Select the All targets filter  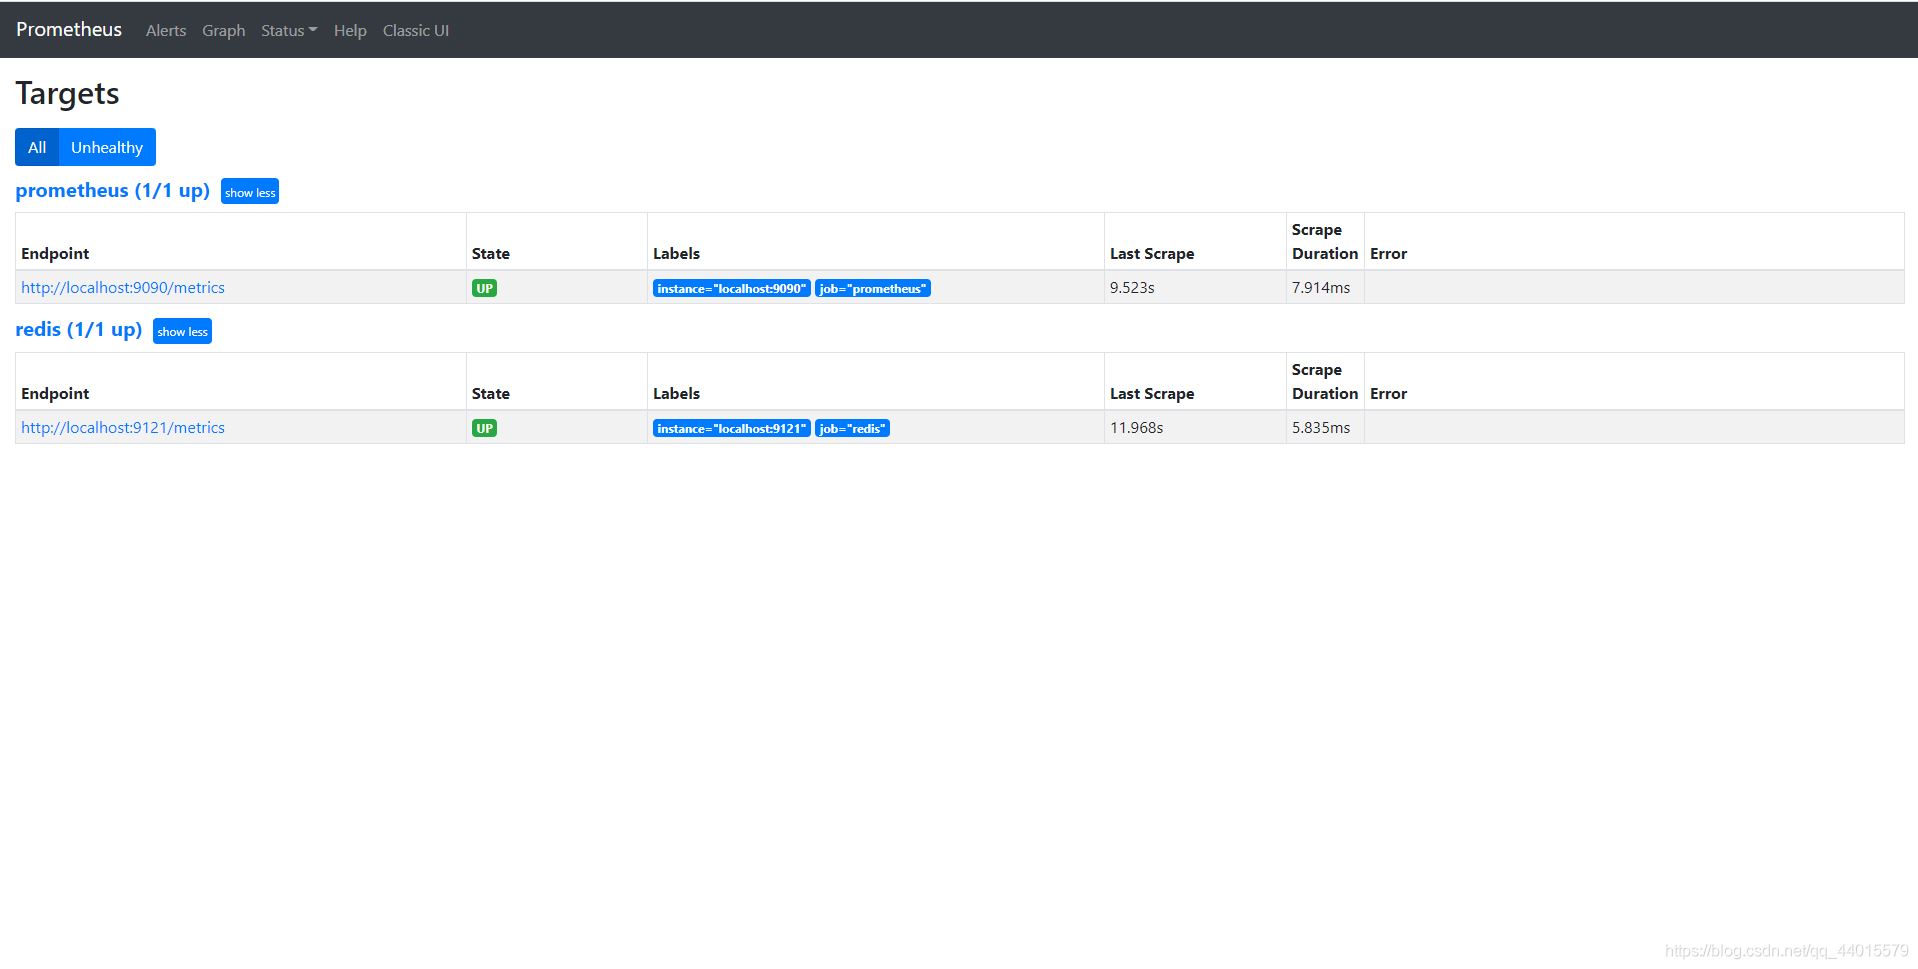point(37,147)
